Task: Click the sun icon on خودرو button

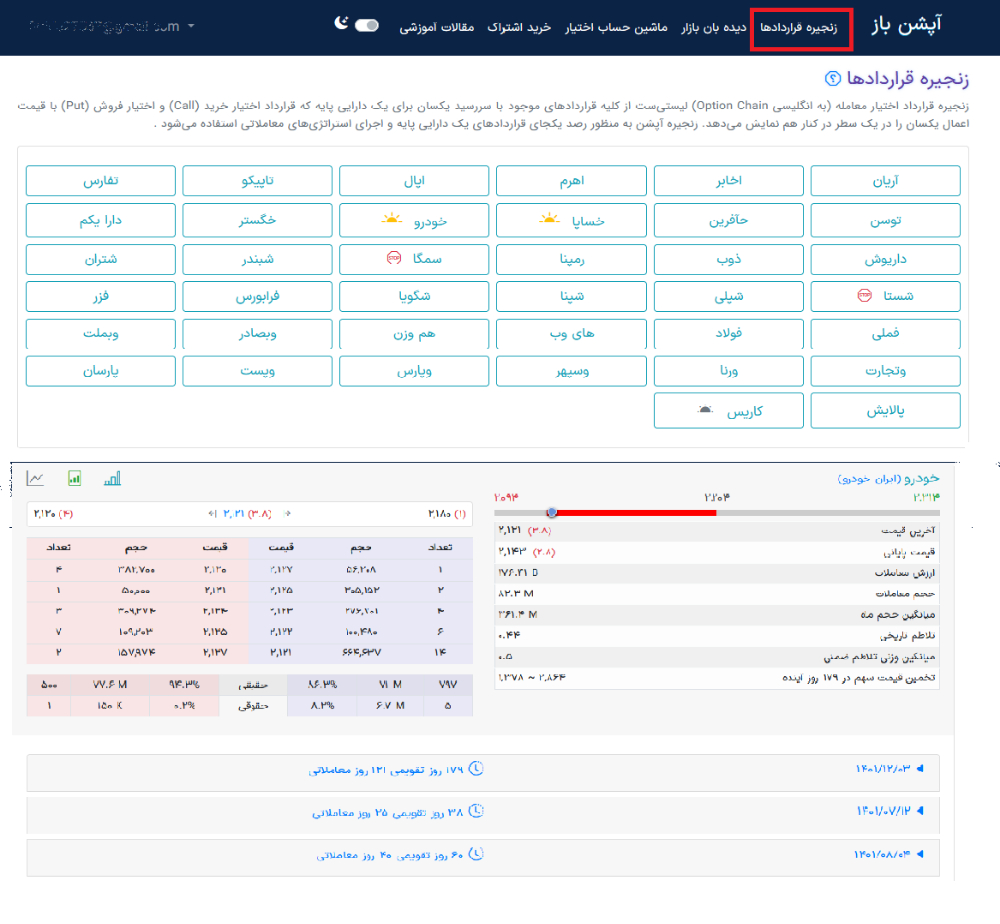Action: pos(392,219)
